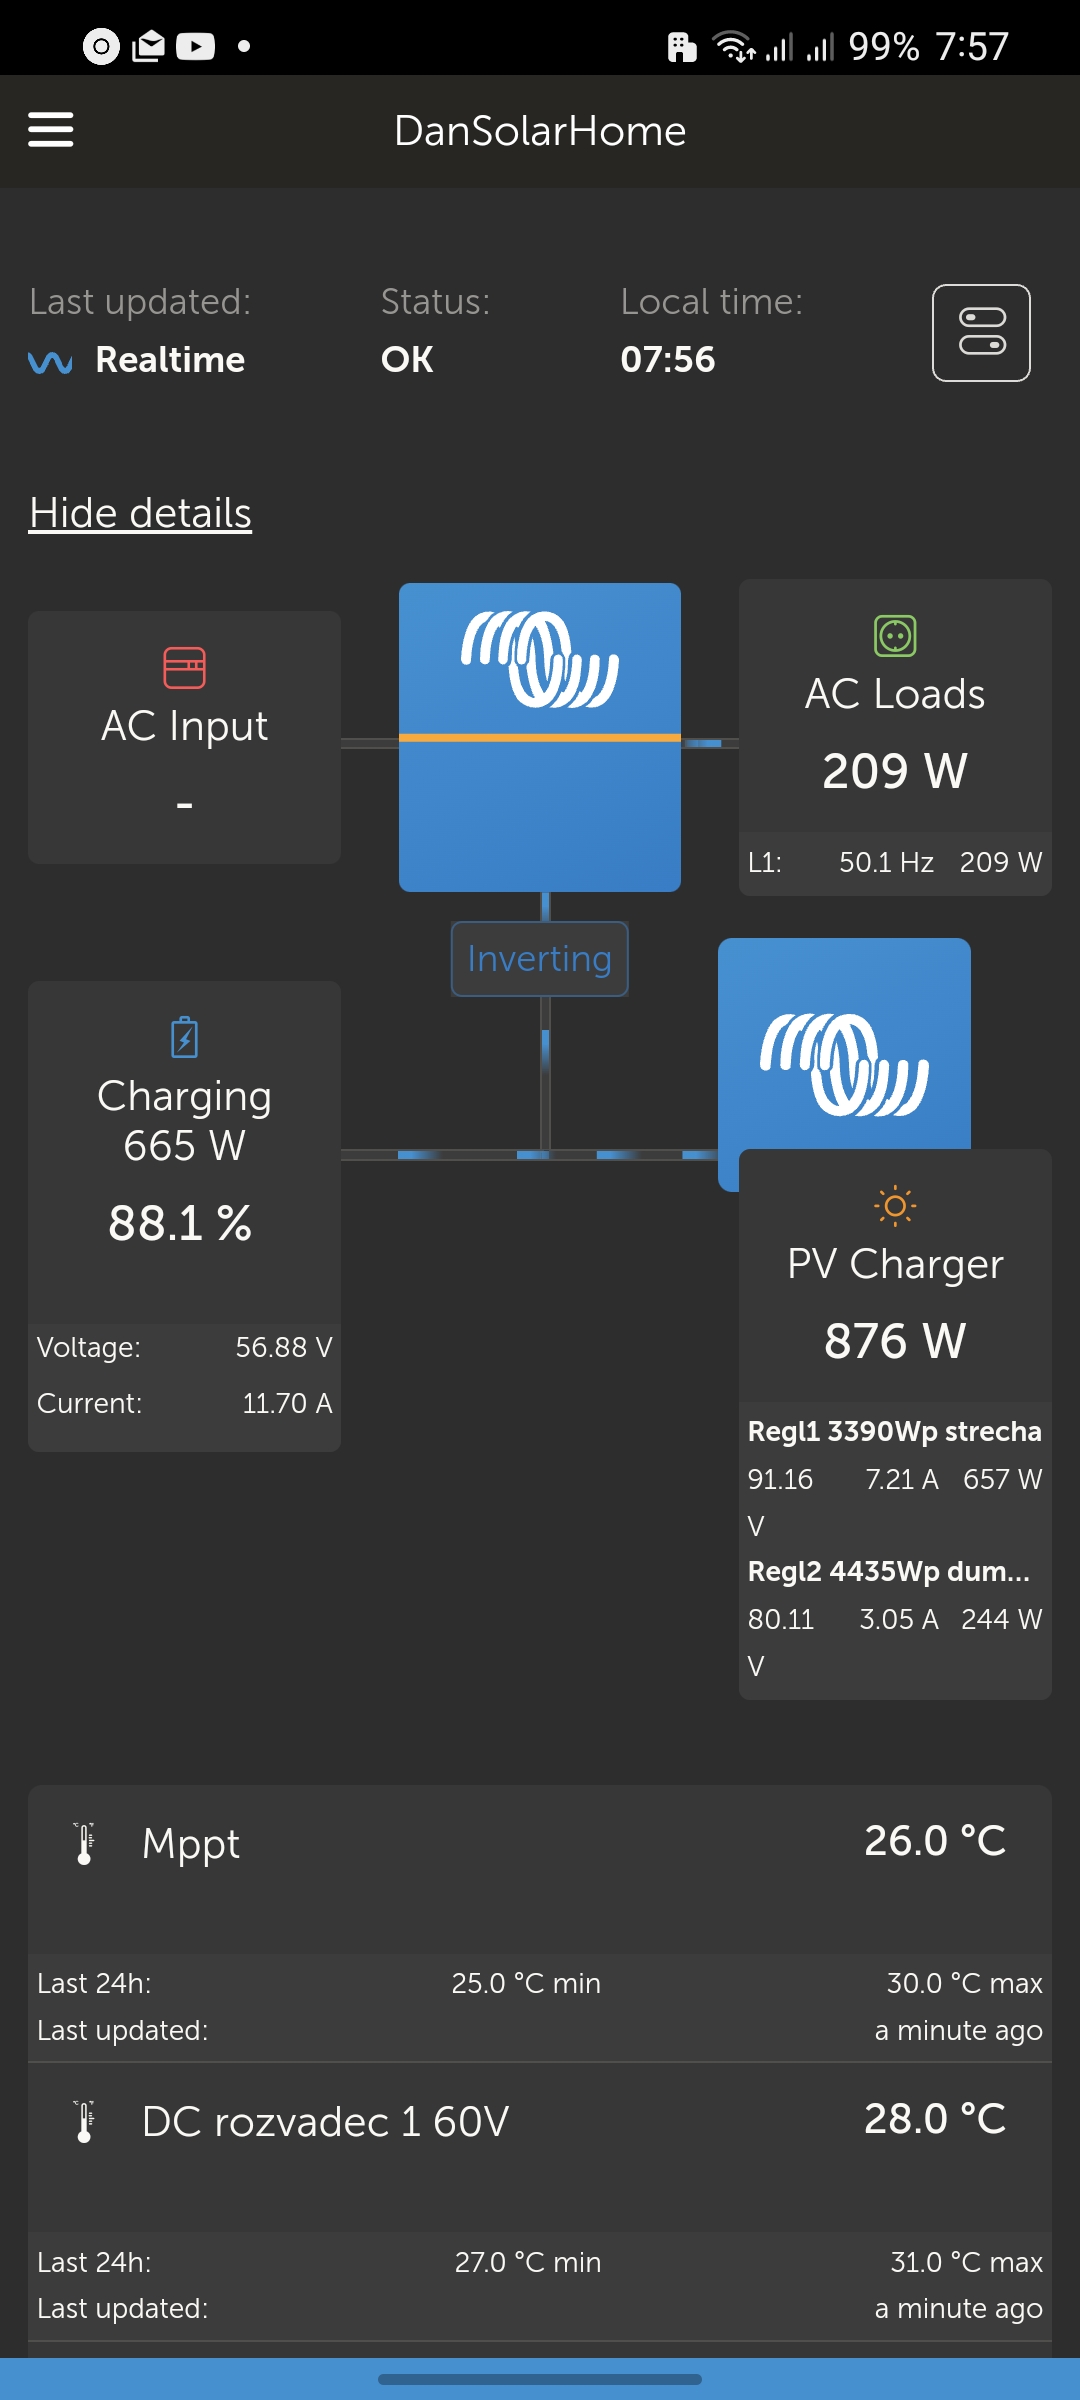The width and height of the screenshot is (1080, 2400).
Task: Tap the Android bottom navigation handle
Action: tap(540, 2379)
